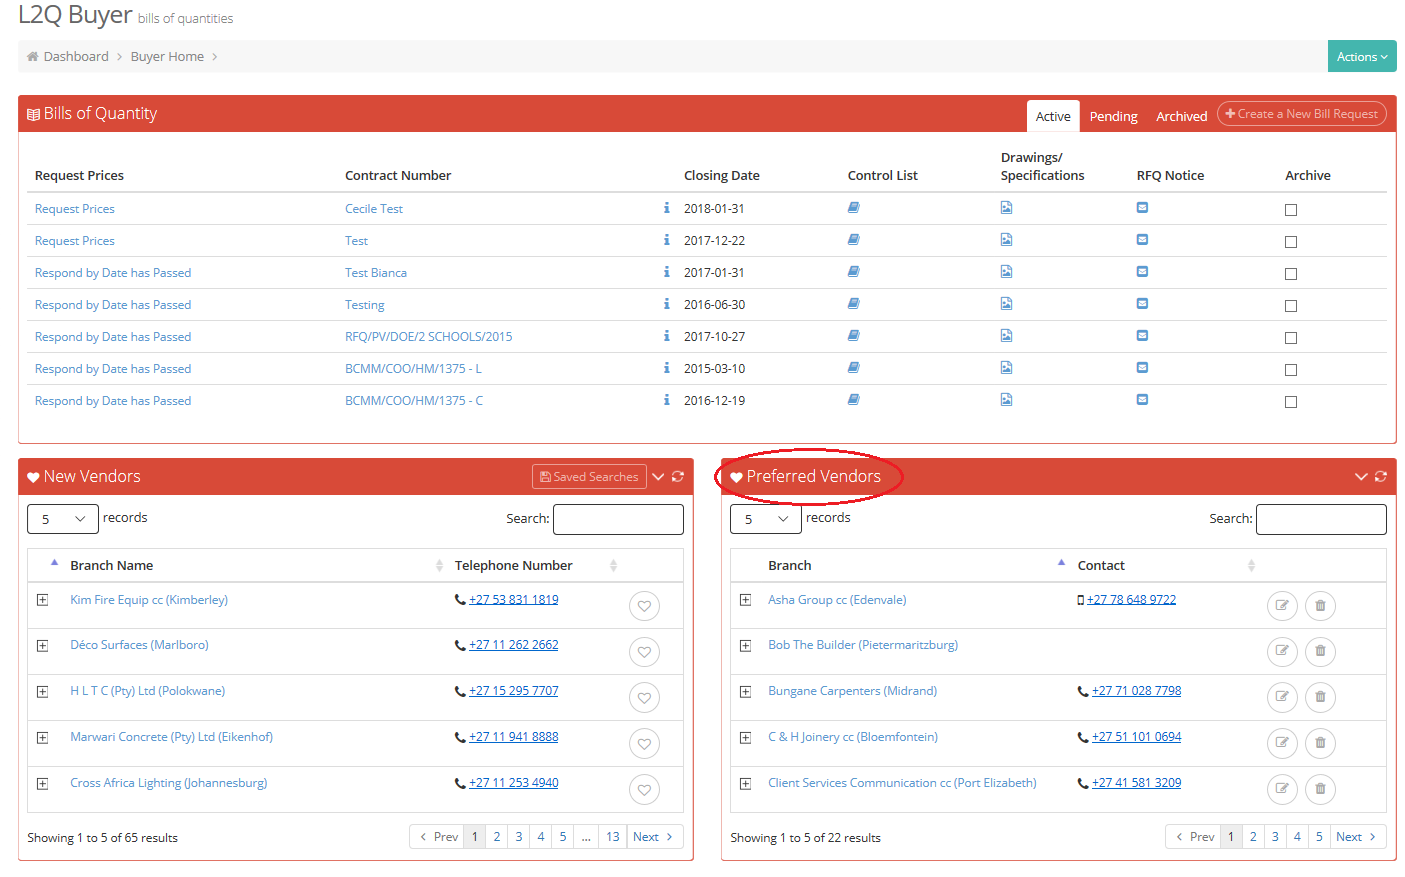Open the records-per-page dropdown in New Vendors
Screen dimensions: 1405x877
[62, 518]
